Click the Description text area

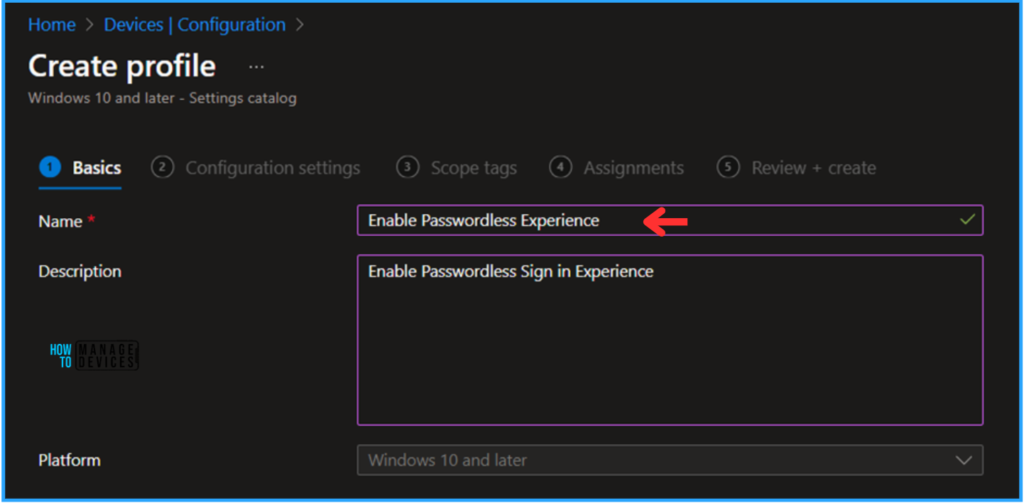pyautogui.click(x=670, y=340)
